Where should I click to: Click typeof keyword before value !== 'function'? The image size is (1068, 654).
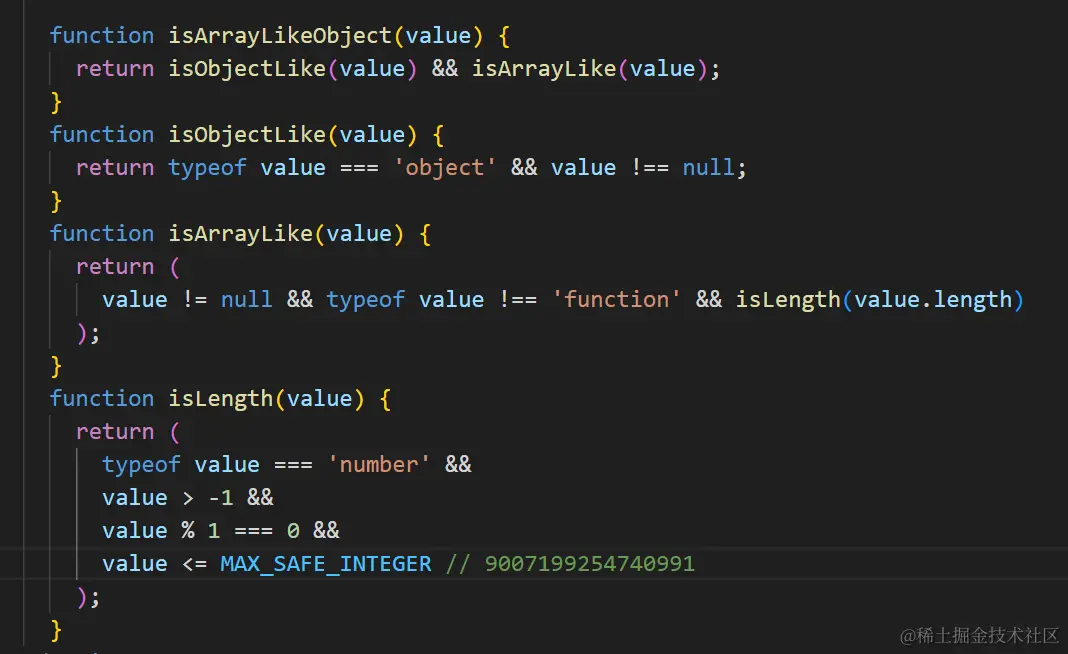[x=366, y=300]
